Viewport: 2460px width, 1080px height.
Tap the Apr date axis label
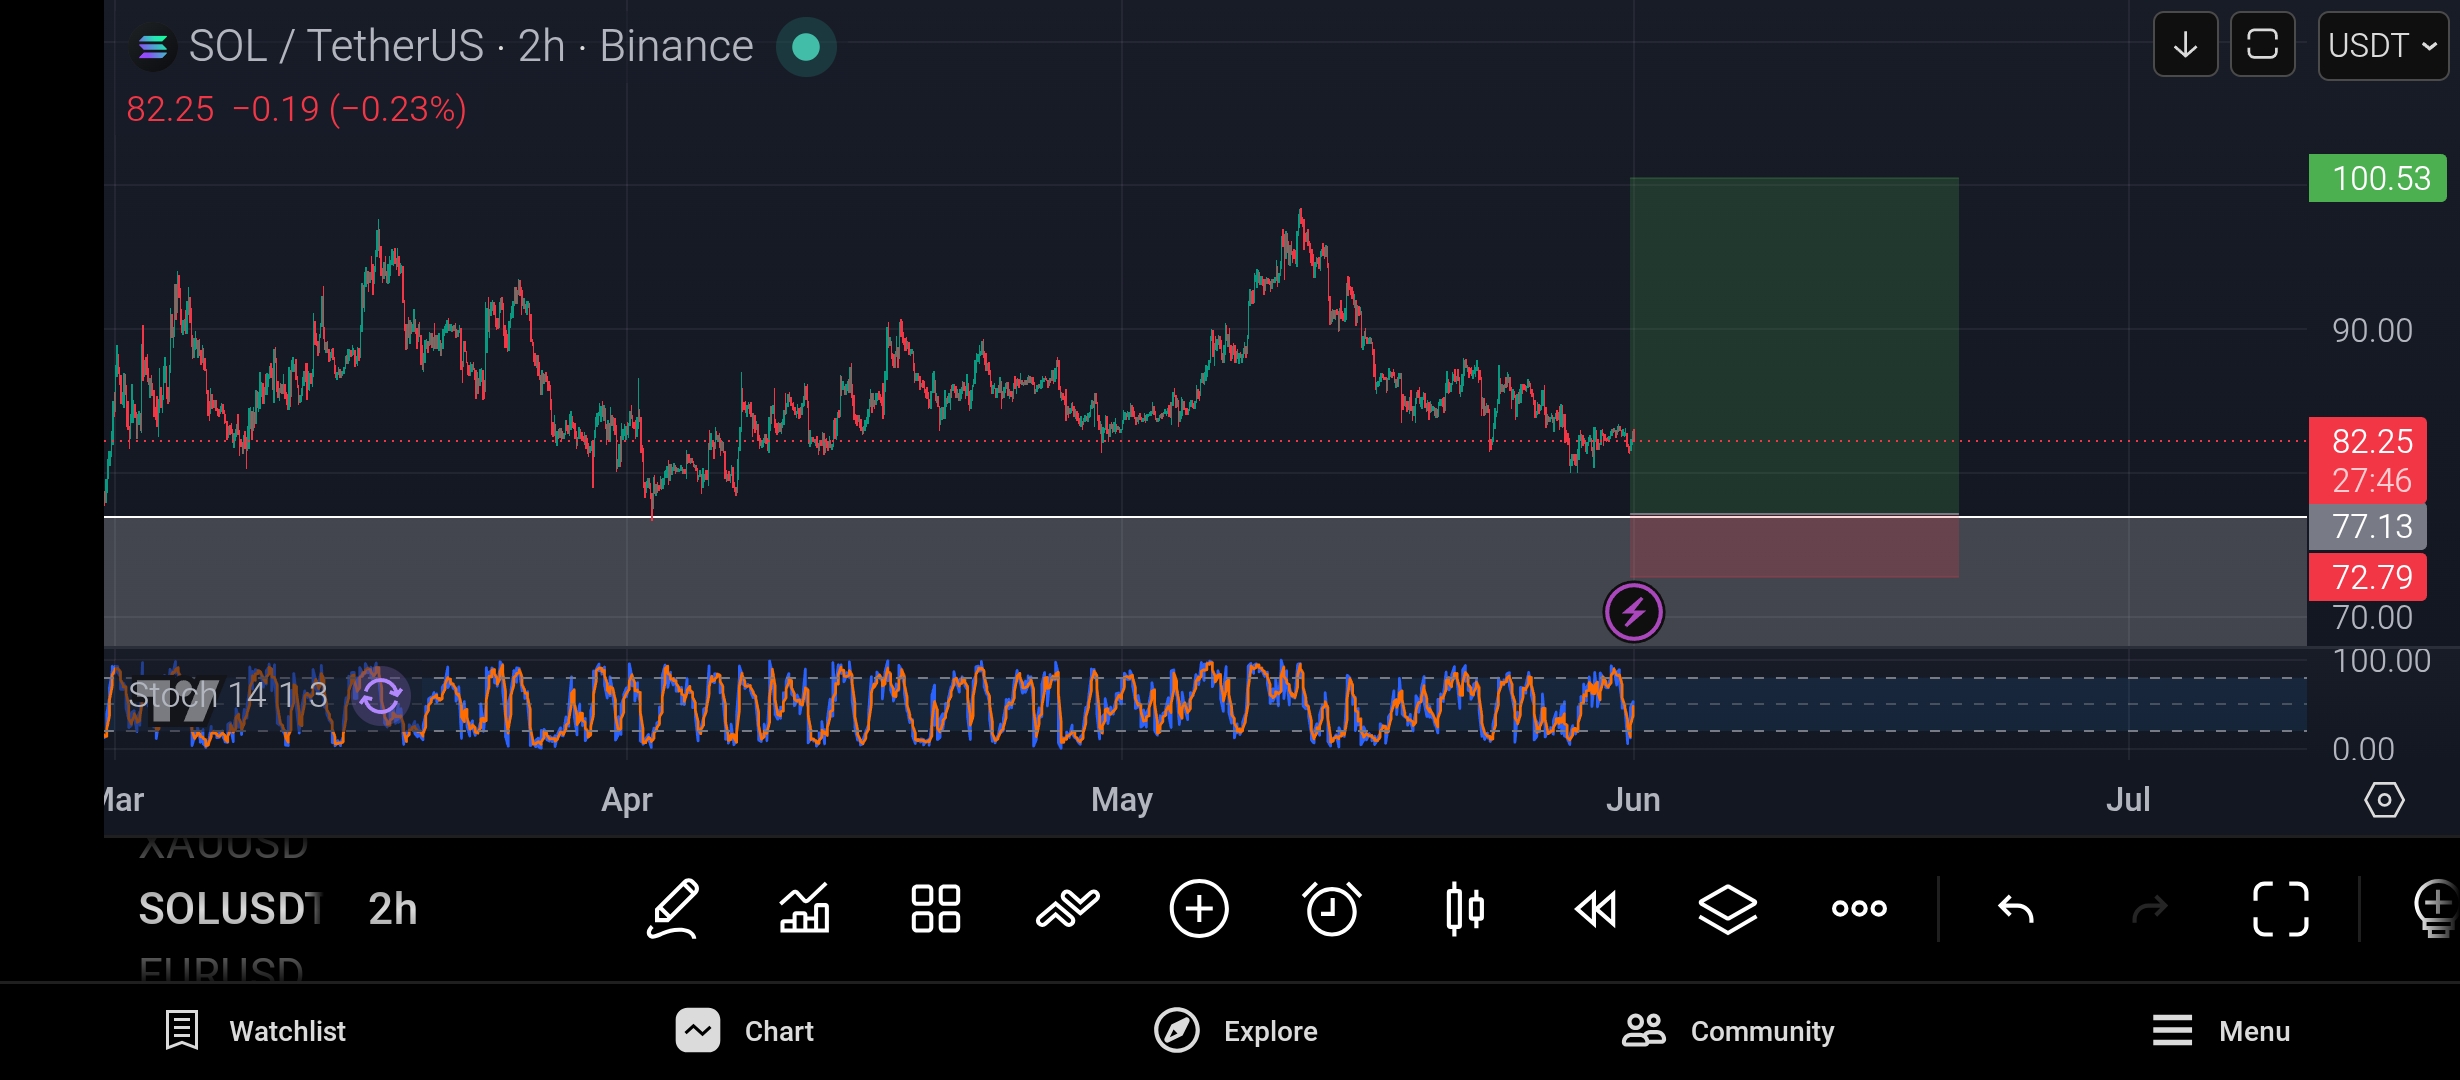(627, 800)
